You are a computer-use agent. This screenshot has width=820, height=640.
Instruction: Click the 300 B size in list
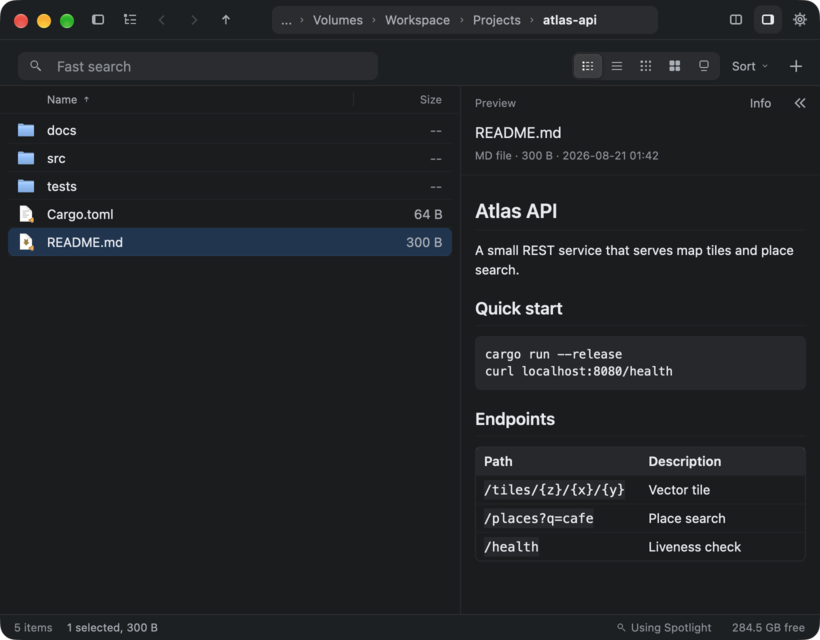424,243
